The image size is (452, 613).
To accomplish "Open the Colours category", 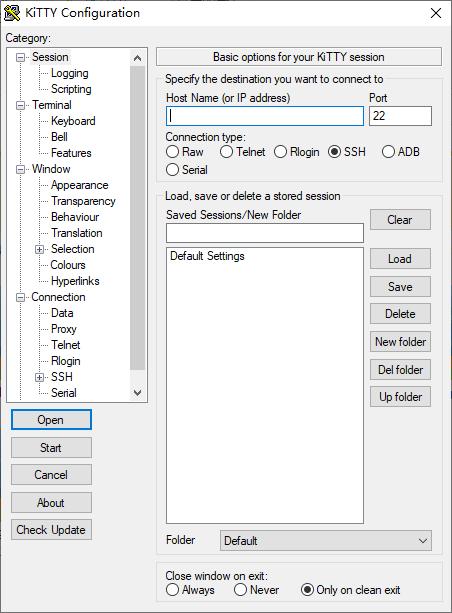I will point(68,265).
